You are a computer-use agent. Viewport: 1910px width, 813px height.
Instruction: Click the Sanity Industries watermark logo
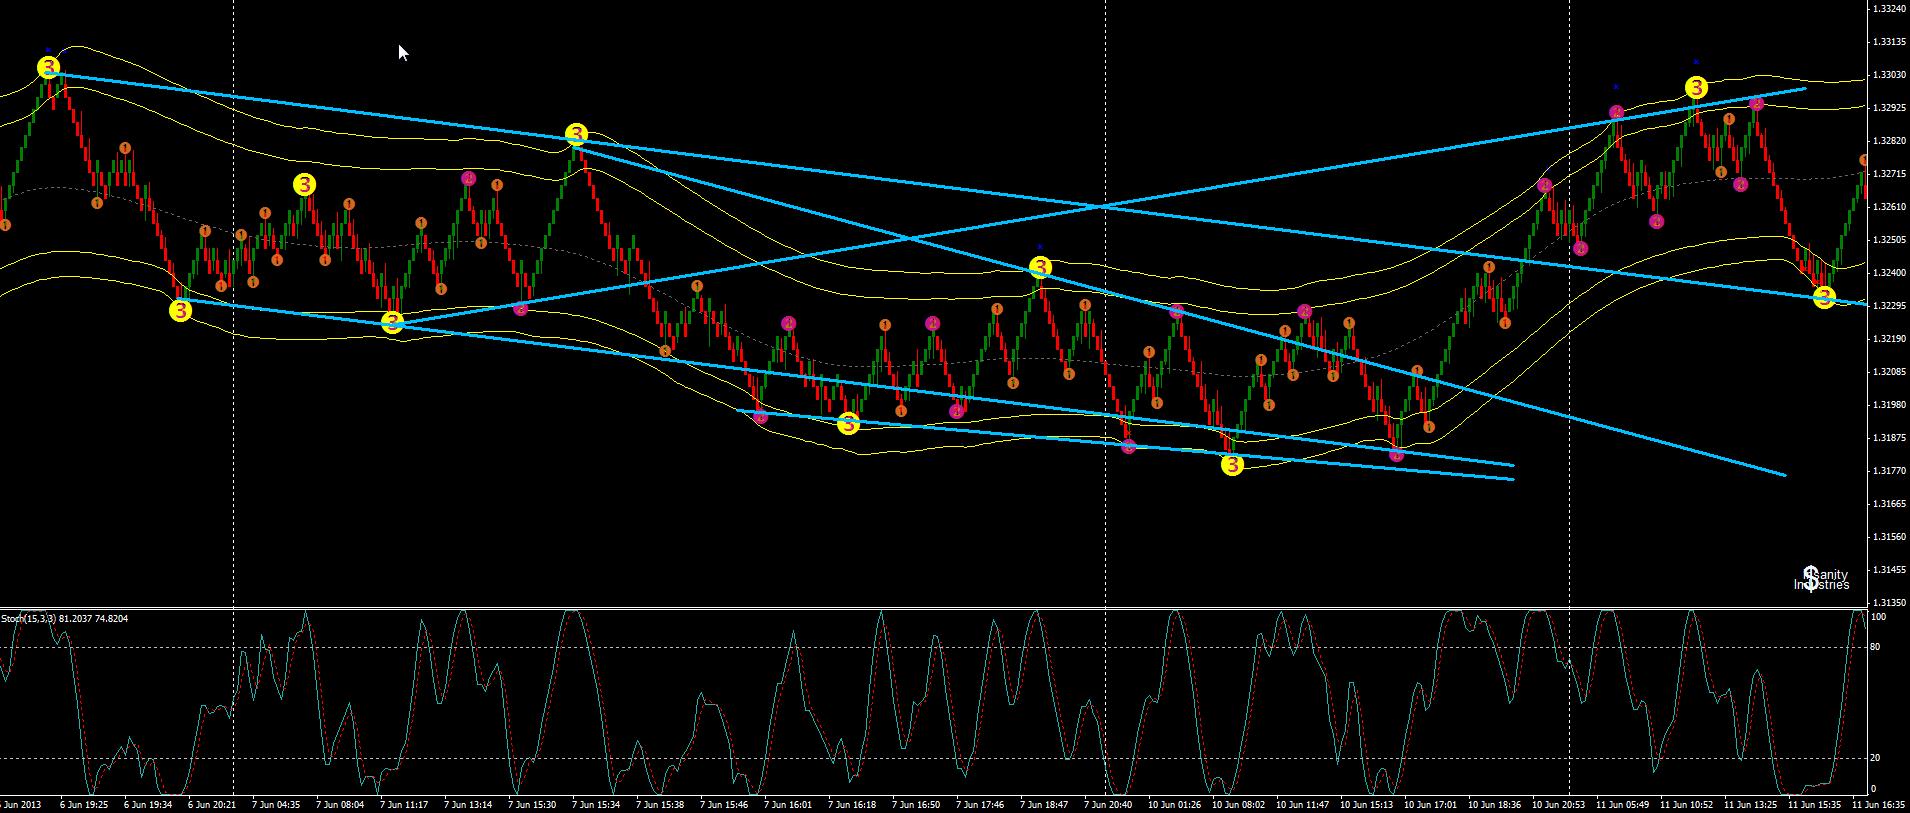point(1825,579)
